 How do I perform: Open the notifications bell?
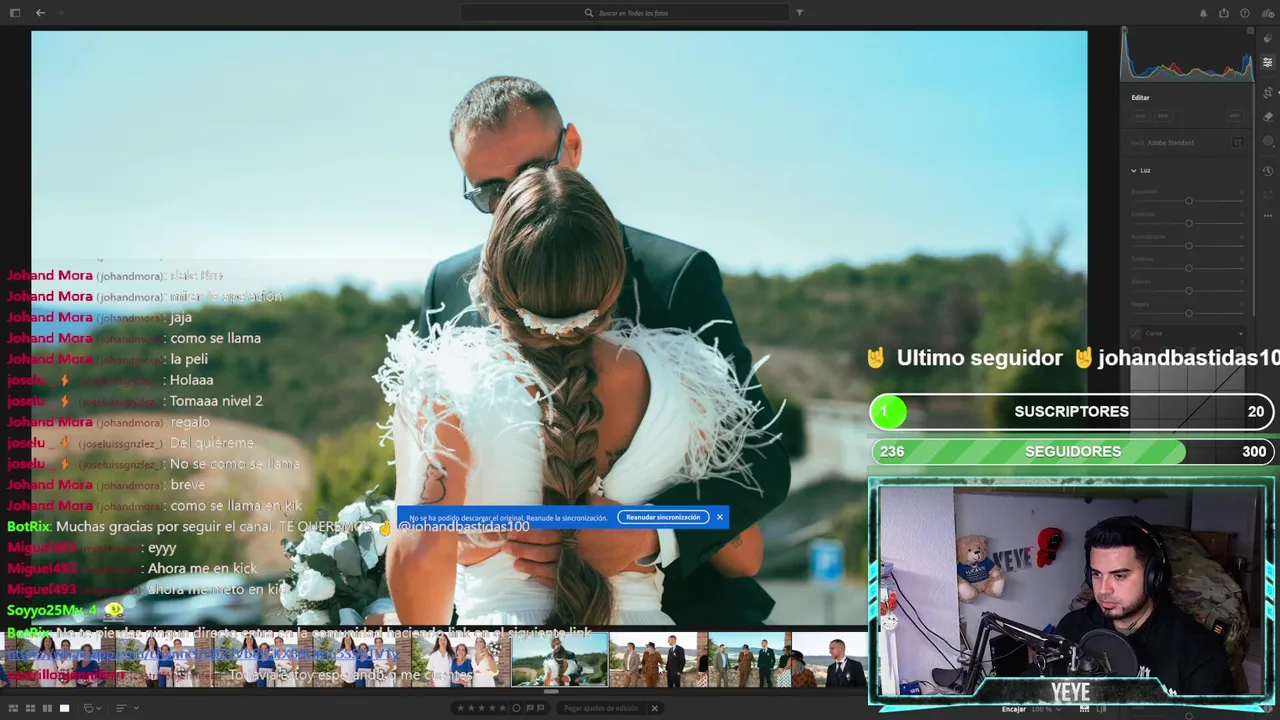[x=1203, y=13]
